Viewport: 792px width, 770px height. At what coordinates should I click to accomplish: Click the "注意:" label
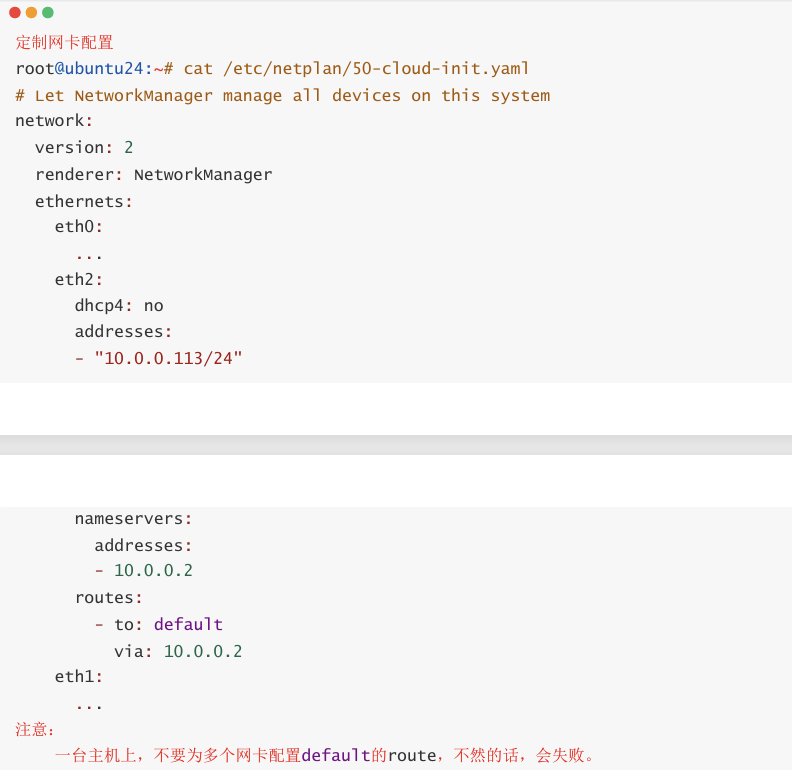(34, 730)
